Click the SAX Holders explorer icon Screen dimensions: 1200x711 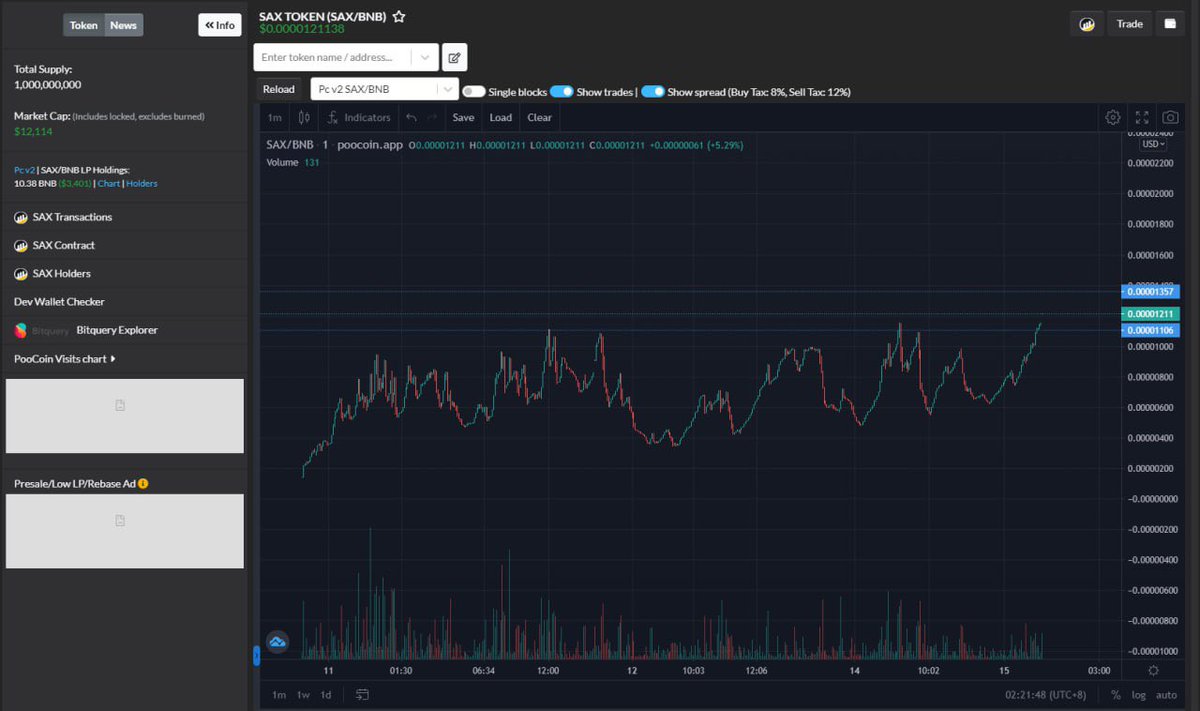coord(21,273)
